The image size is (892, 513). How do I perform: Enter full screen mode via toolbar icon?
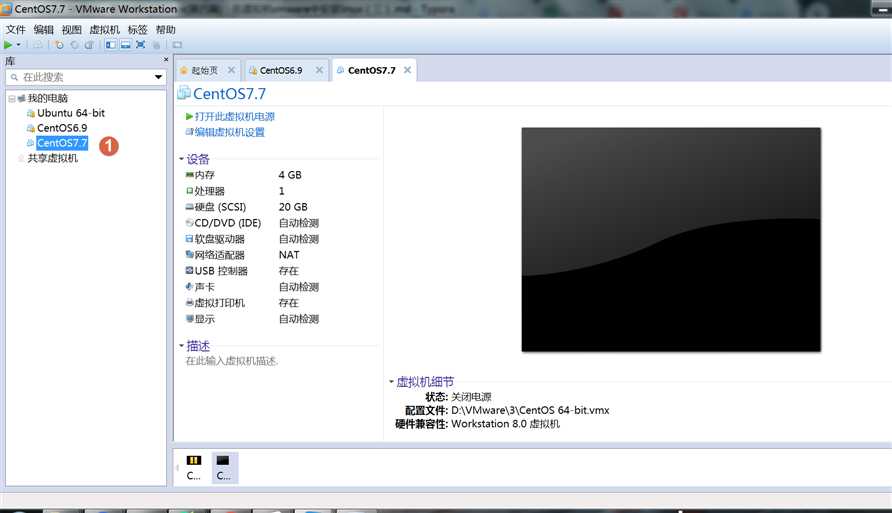[141, 44]
